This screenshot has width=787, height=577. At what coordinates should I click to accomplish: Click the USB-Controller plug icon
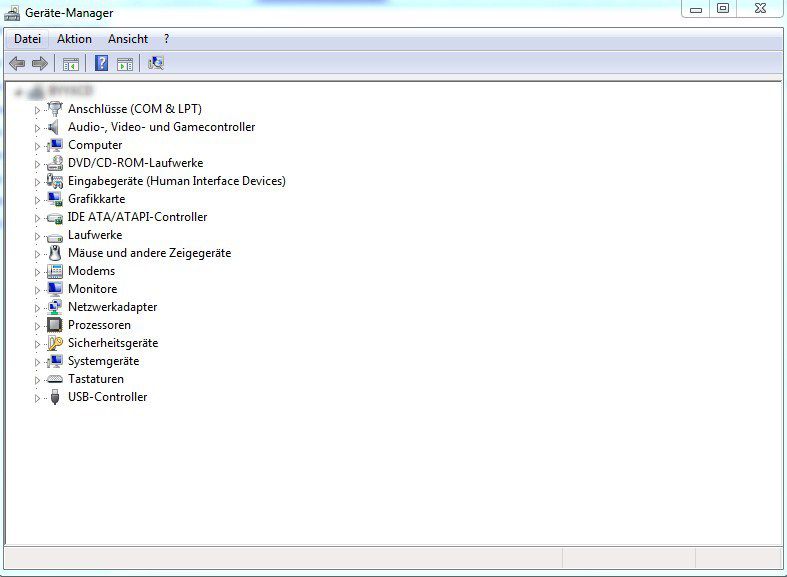55,397
